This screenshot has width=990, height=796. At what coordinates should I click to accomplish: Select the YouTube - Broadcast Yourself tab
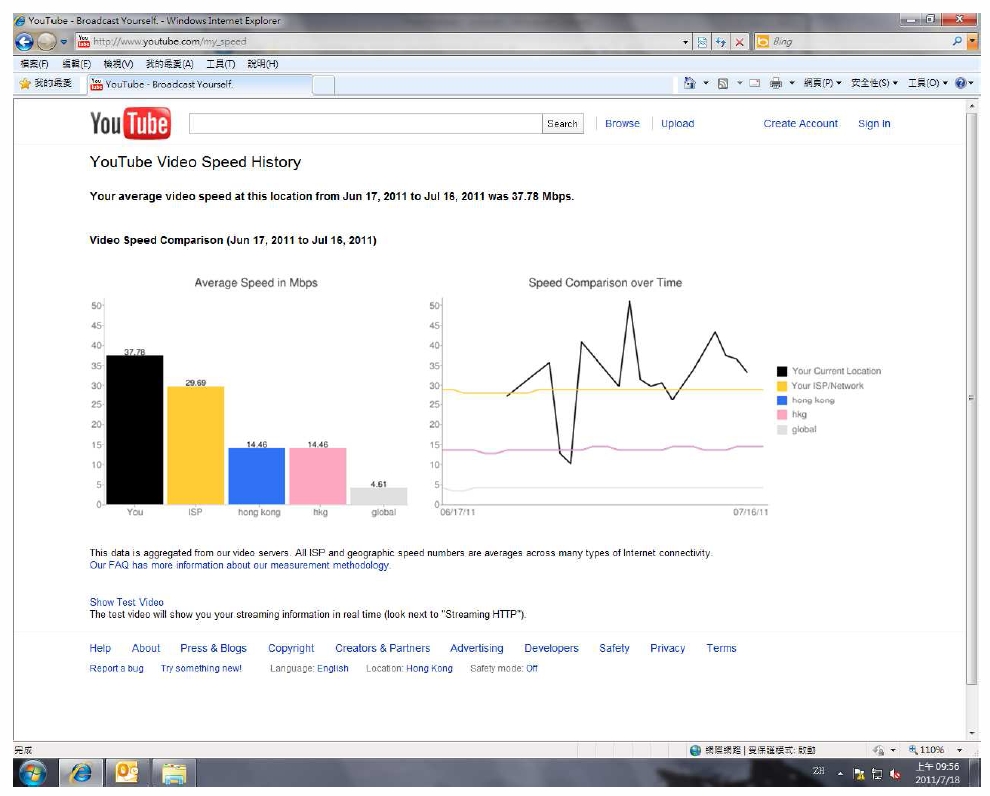pos(199,84)
